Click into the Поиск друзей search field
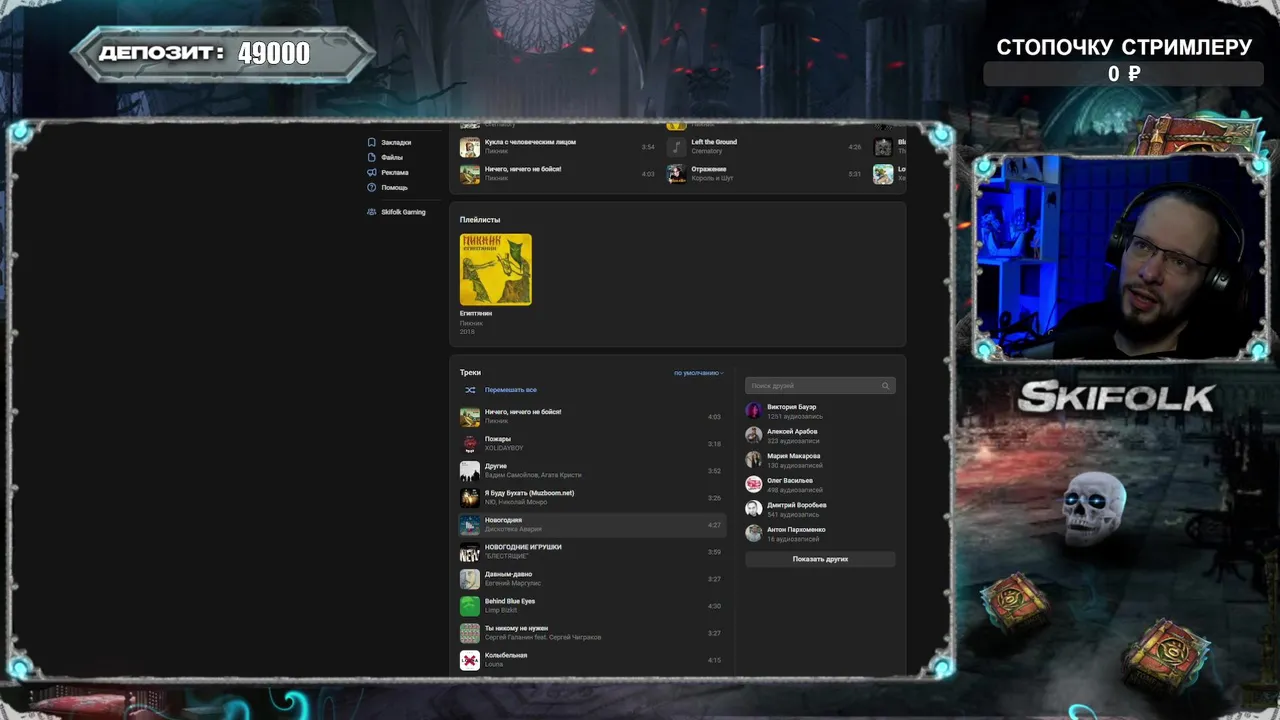This screenshot has height=720, width=1280. click(820, 386)
